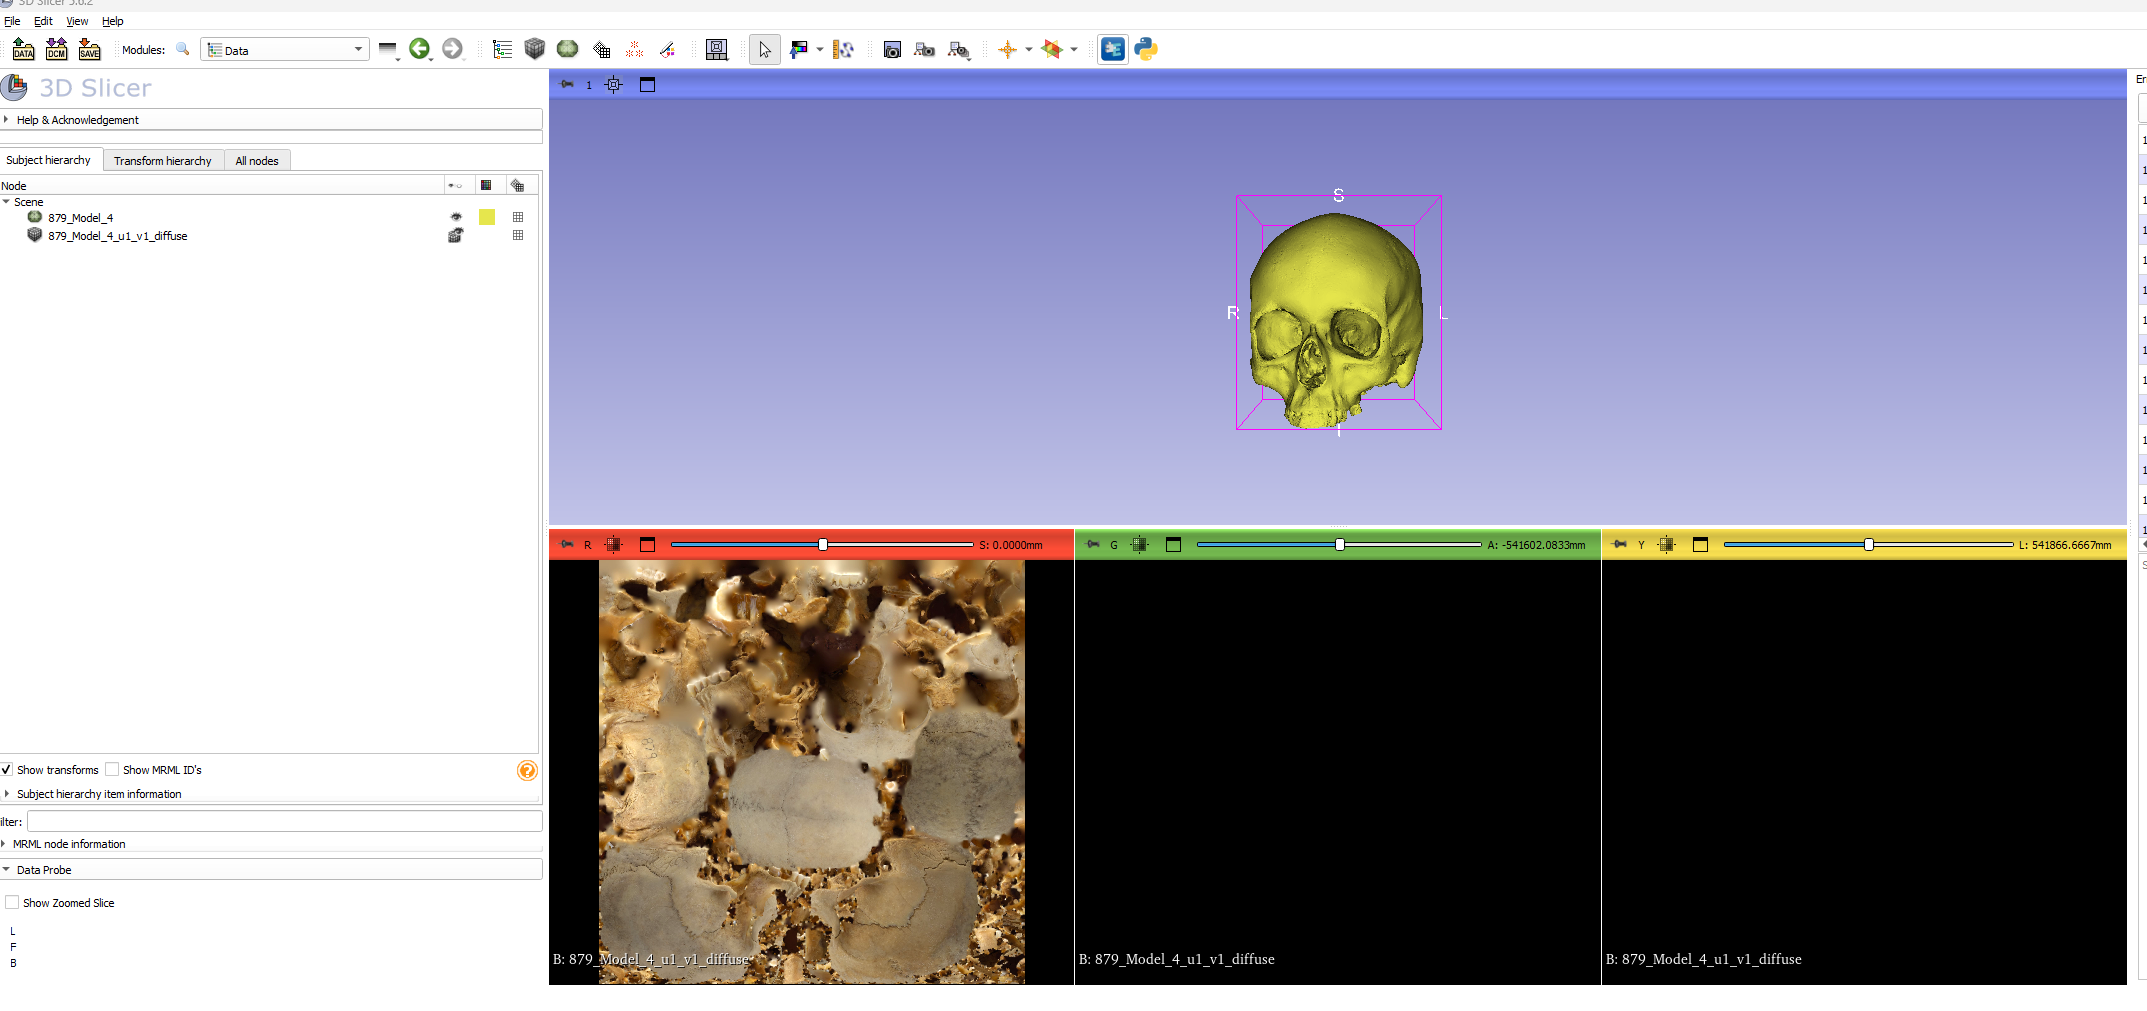Click the module search magnifier icon
The width and height of the screenshot is (2147, 1011).
(x=182, y=49)
